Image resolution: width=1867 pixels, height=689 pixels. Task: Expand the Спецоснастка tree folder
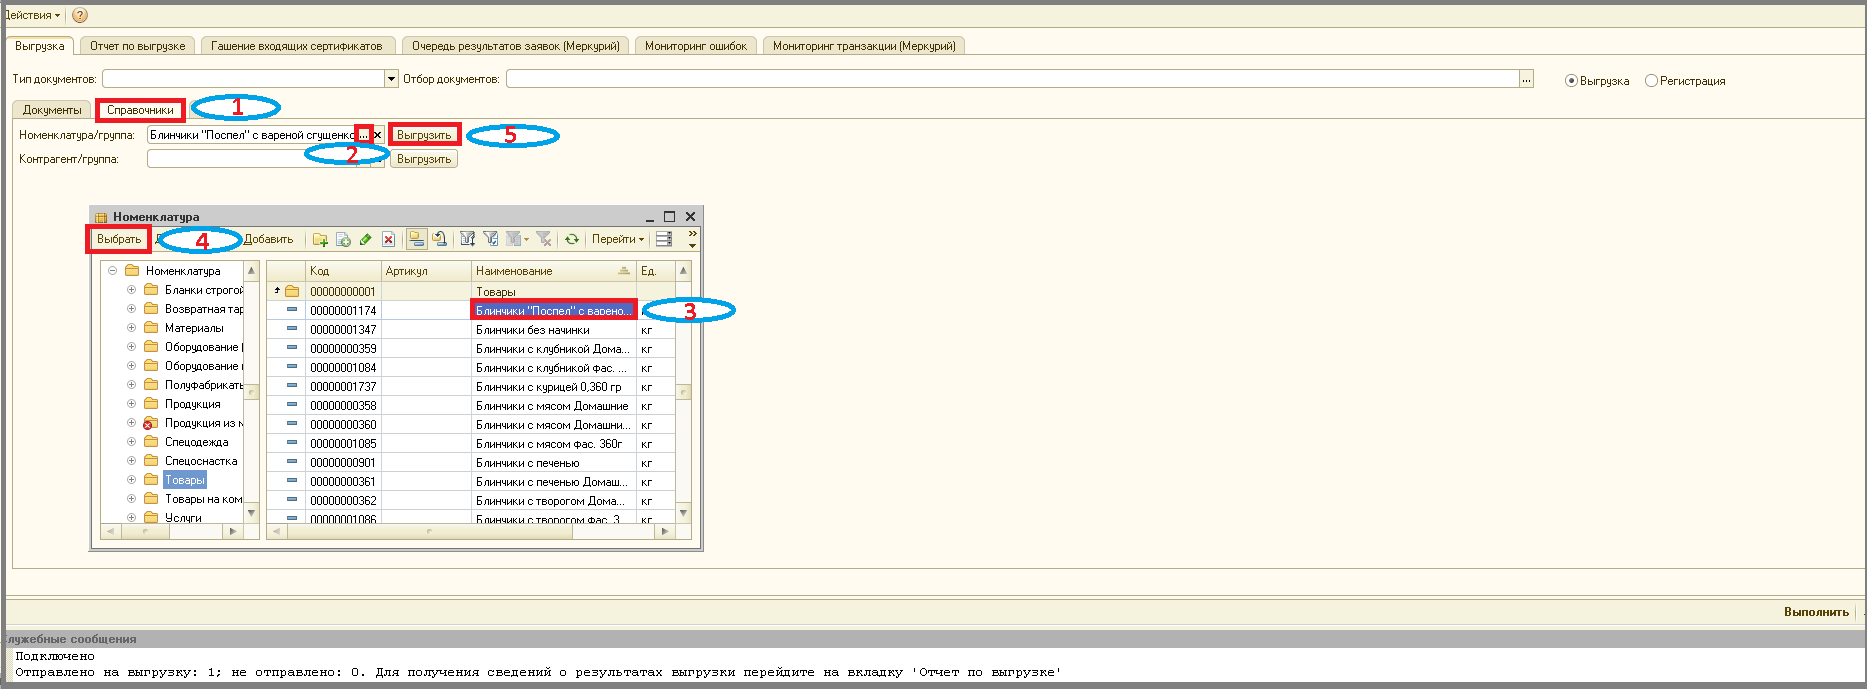click(131, 461)
